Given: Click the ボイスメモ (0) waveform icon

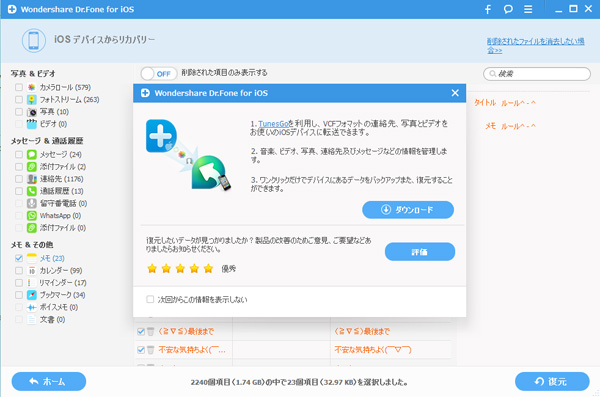Looking at the screenshot, I should pyautogui.click(x=32, y=307).
